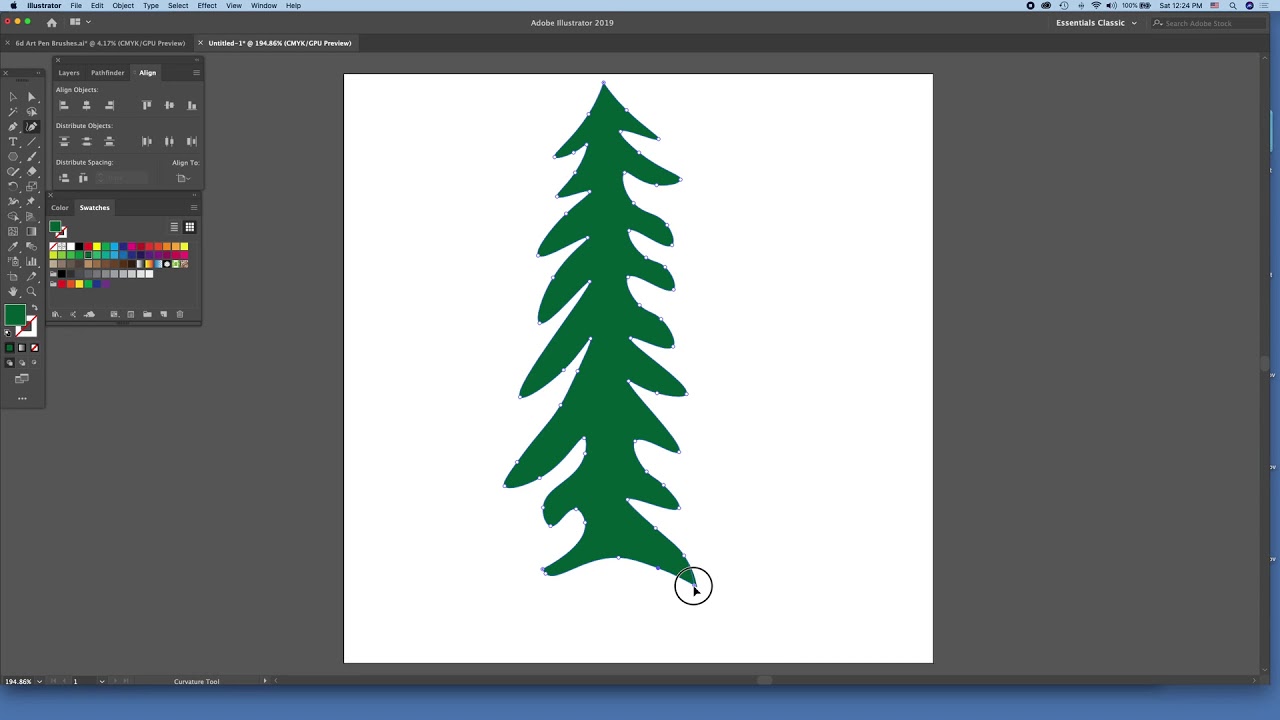The width and height of the screenshot is (1280, 720).
Task: Select the Column Graph tool
Action: [x=31, y=261]
